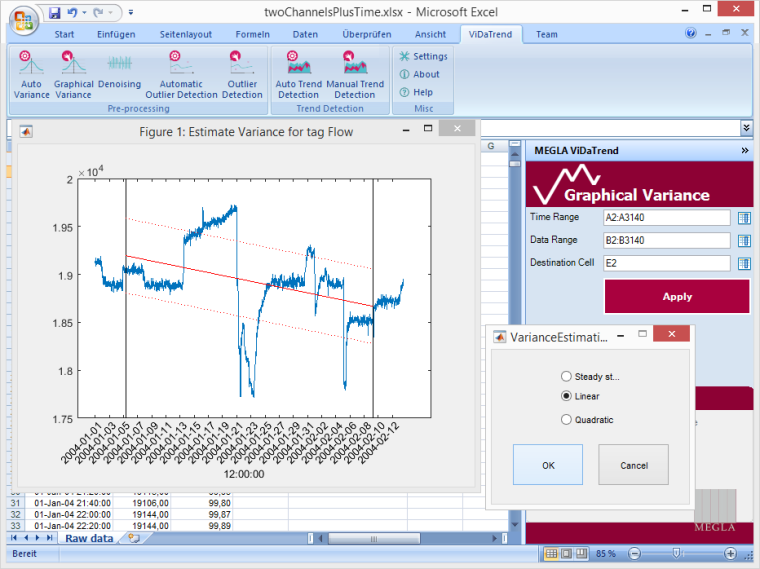
Task: Select the Quadratic radio button
Action: coord(566,419)
